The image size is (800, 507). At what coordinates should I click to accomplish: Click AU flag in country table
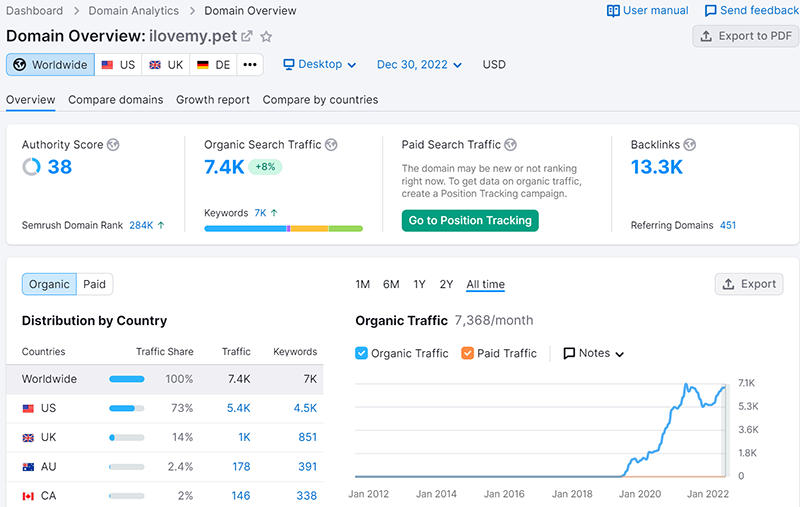pyautogui.click(x=29, y=467)
